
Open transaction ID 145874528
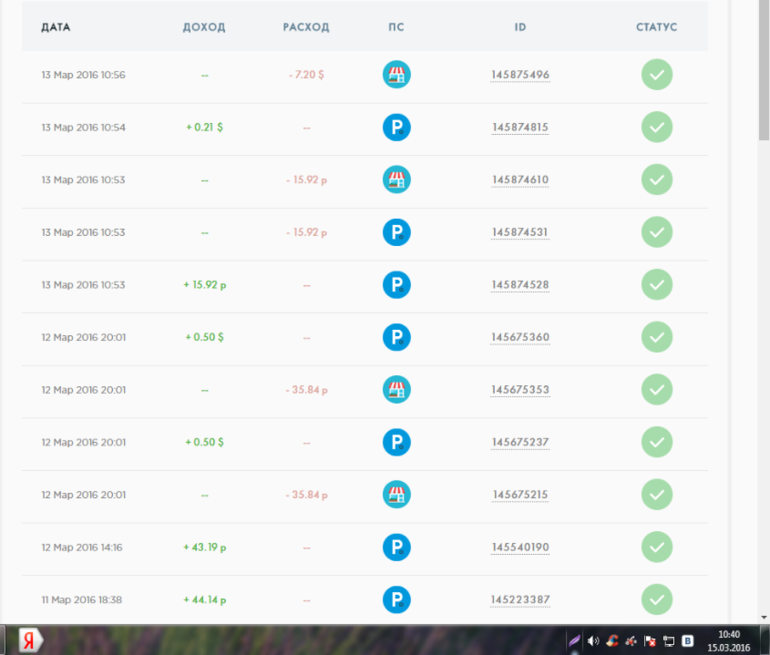pyautogui.click(x=520, y=285)
